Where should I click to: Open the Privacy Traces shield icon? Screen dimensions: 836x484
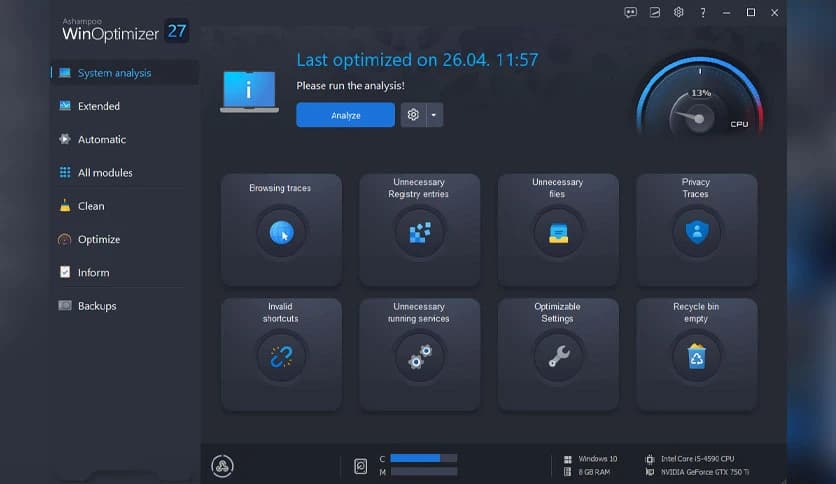pyautogui.click(x=697, y=232)
